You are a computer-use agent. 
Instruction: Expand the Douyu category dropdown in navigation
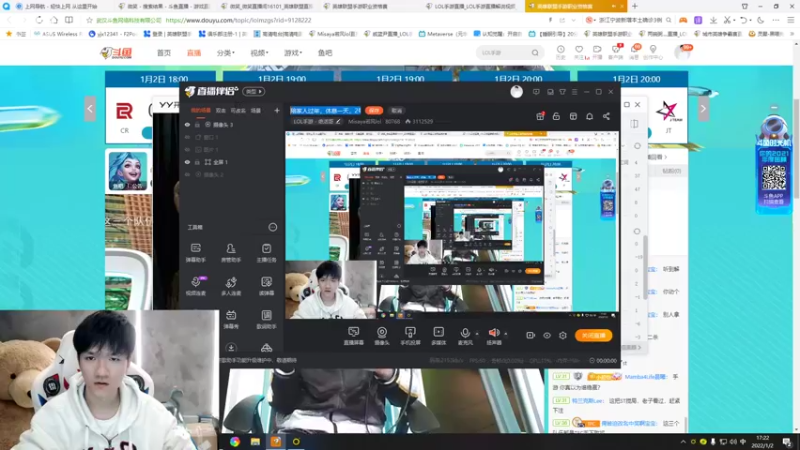226,53
